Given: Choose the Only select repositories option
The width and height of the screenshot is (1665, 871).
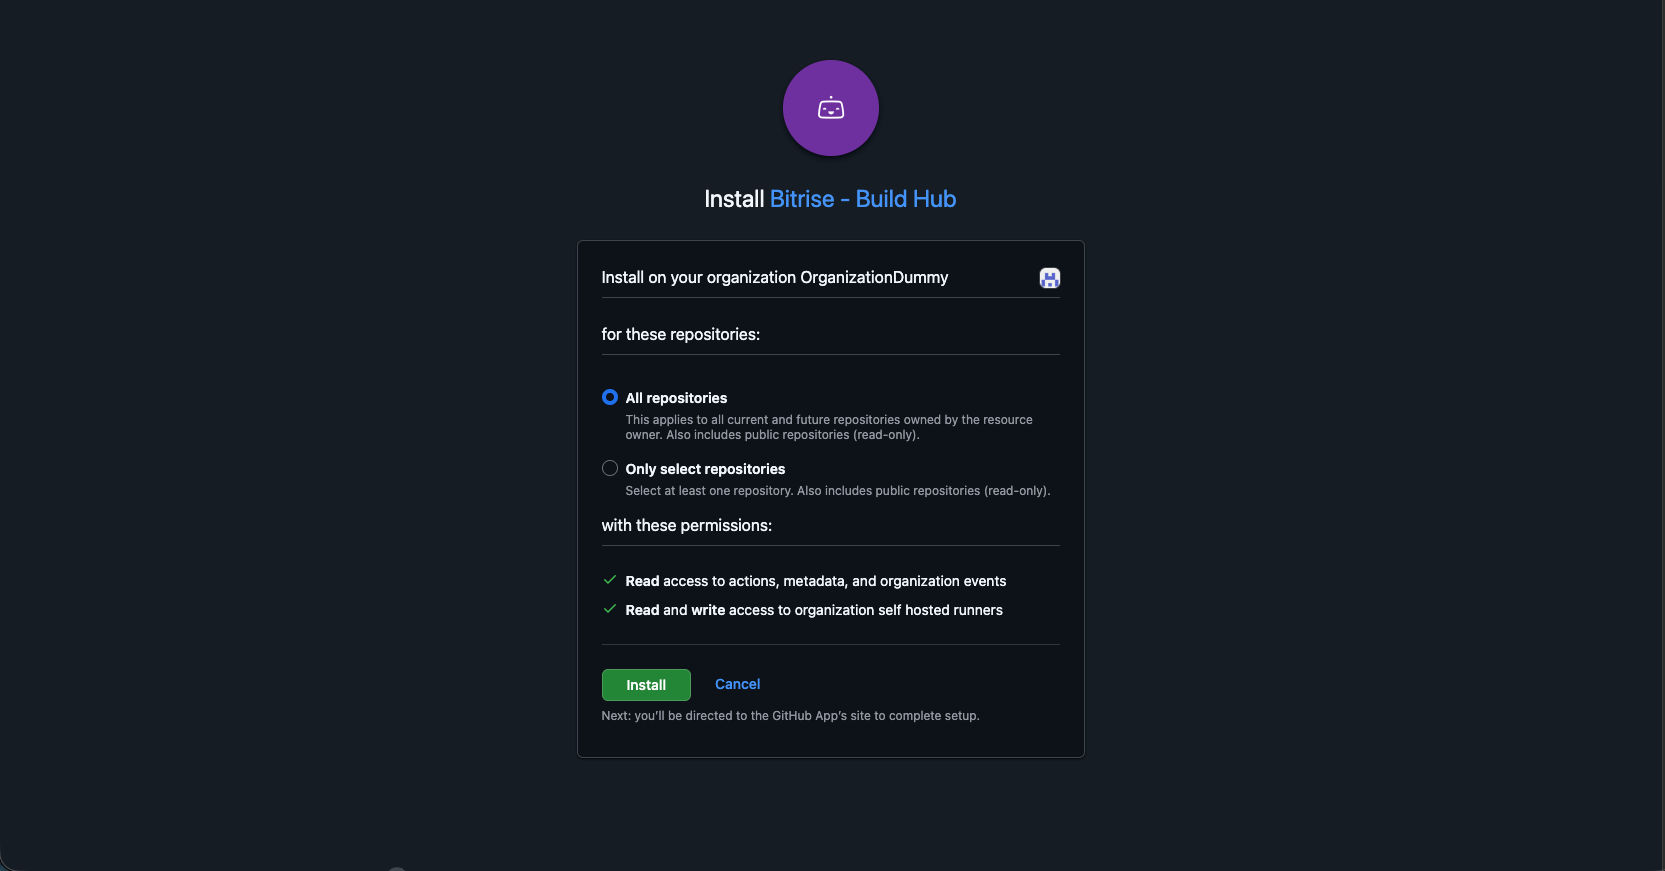Looking at the screenshot, I should tap(610, 468).
